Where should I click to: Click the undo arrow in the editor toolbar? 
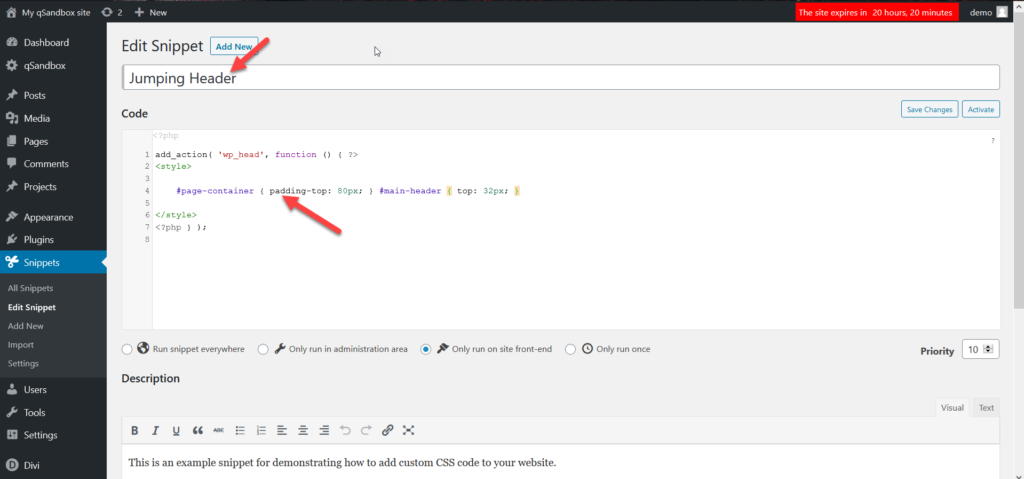(345, 430)
